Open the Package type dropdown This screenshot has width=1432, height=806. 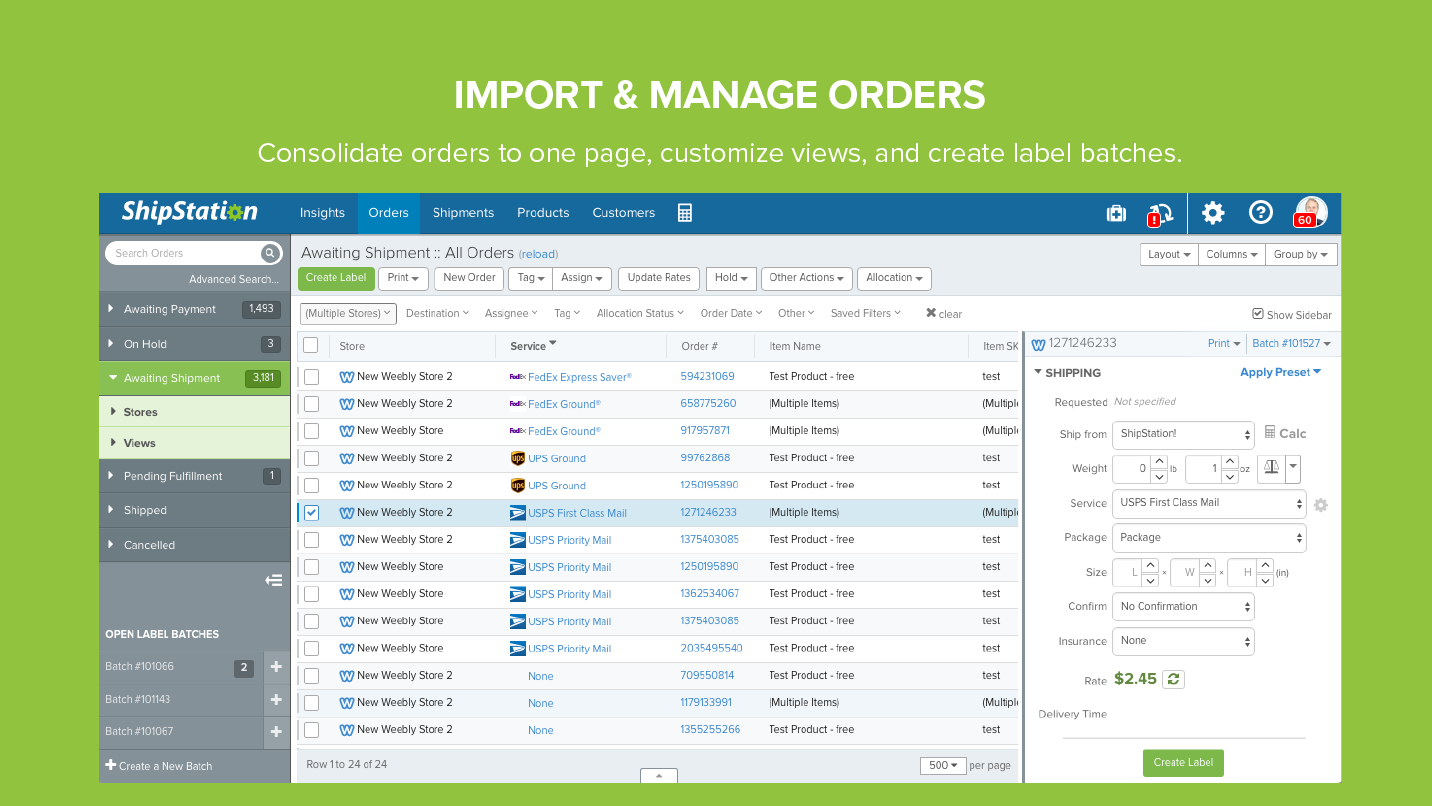tap(1209, 538)
